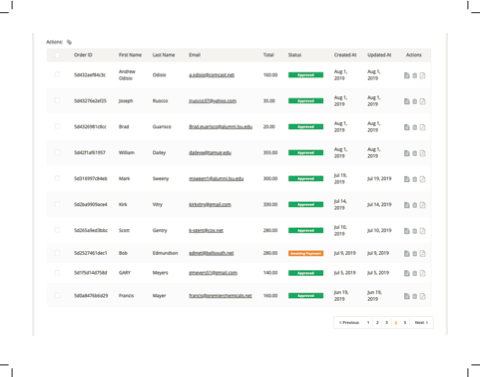The width and height of the screenshot is (480, 377).
Task: Delete Francis Mayer's order via trash icon
Action: click(x=415, y=296)
